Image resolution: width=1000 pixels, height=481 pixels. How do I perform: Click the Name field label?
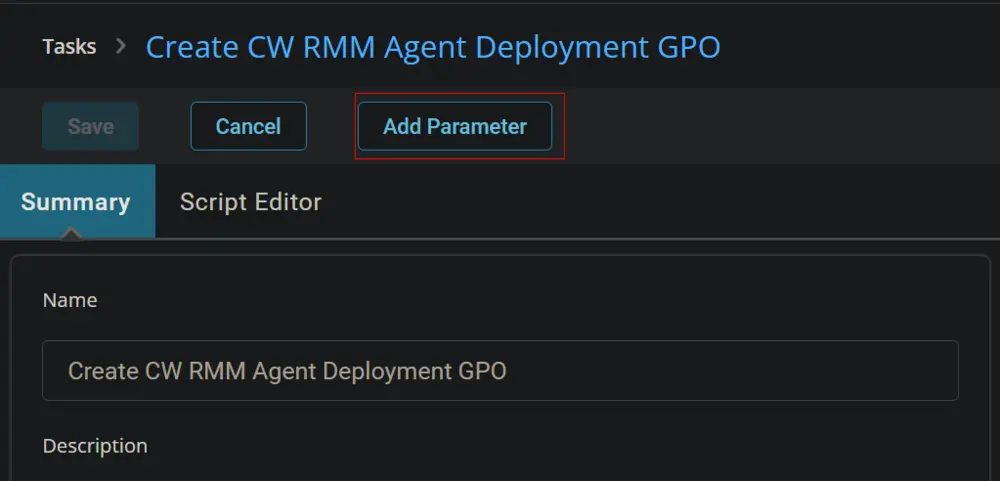70,300
